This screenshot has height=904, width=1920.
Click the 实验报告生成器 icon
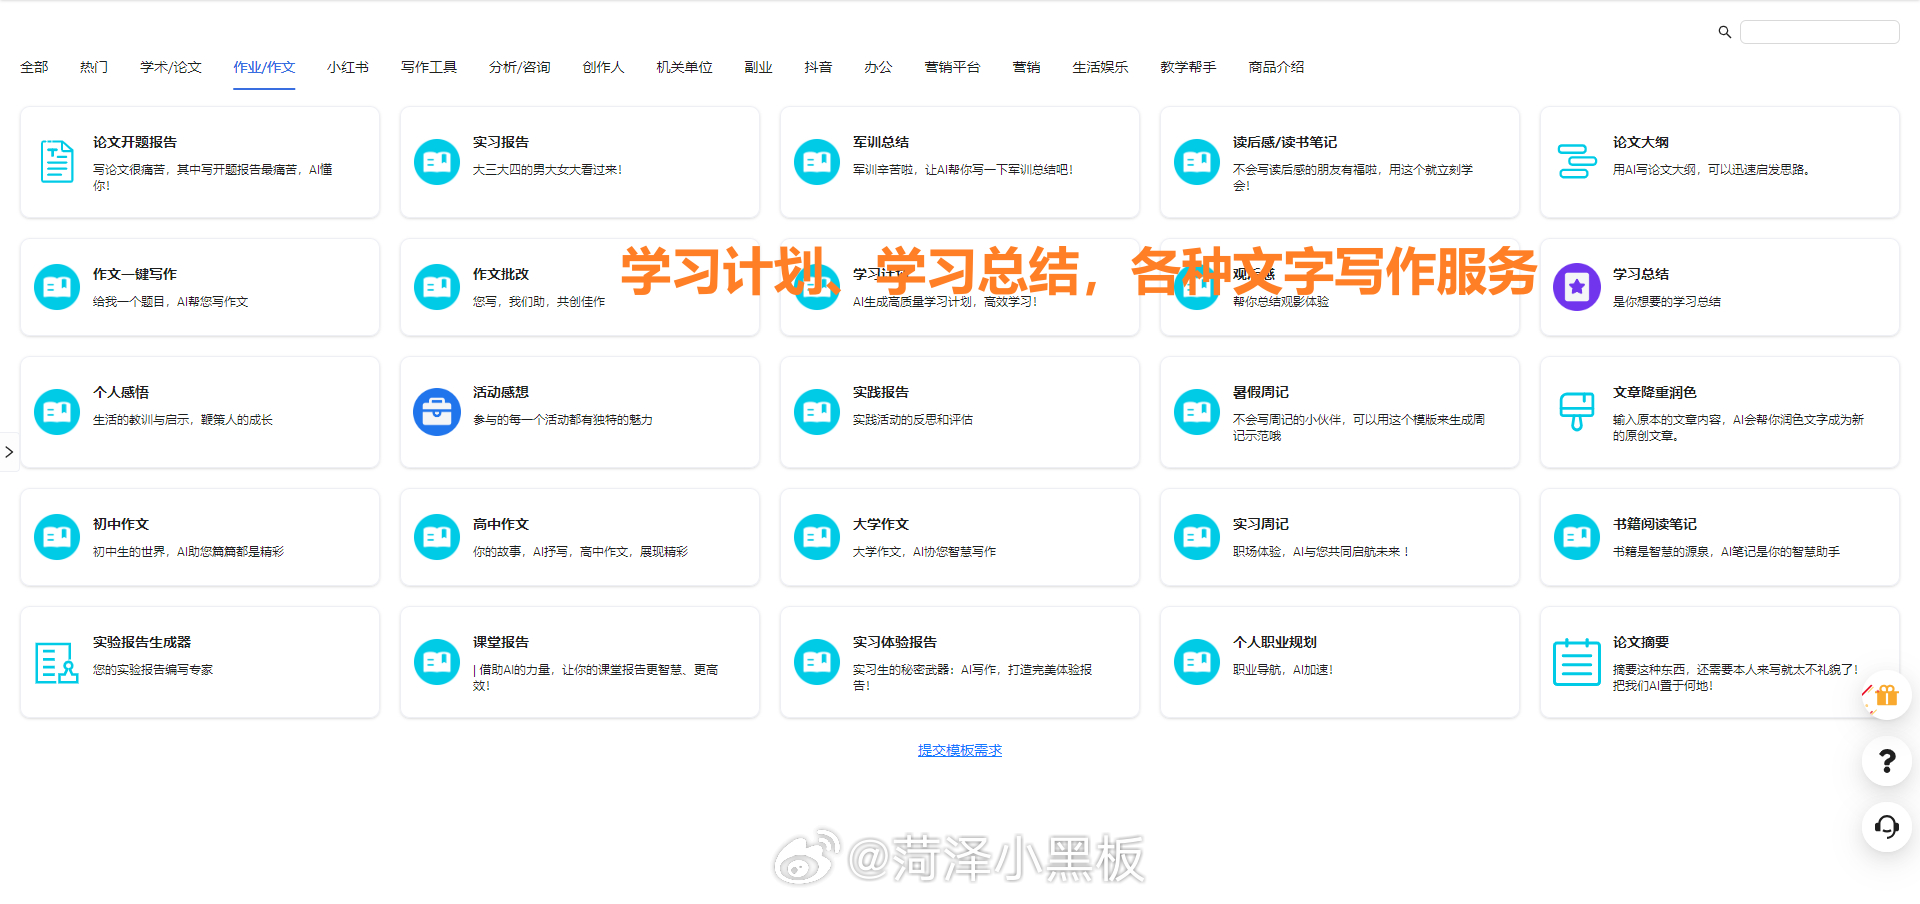click(x=57, y=662)
